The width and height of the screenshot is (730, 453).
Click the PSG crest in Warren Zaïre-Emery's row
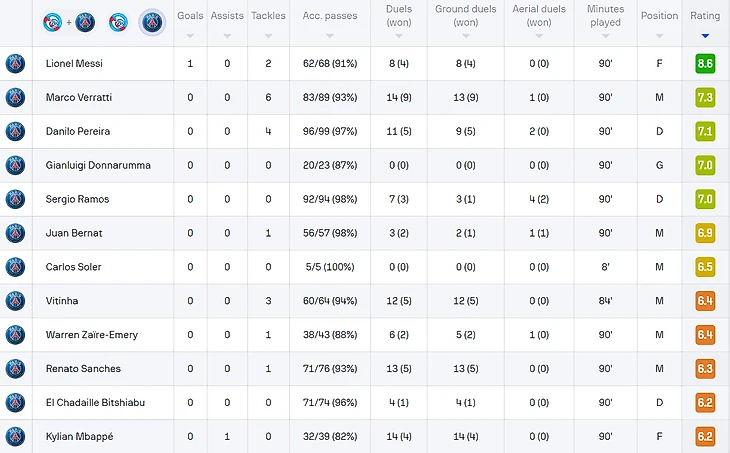coord(15,335)
